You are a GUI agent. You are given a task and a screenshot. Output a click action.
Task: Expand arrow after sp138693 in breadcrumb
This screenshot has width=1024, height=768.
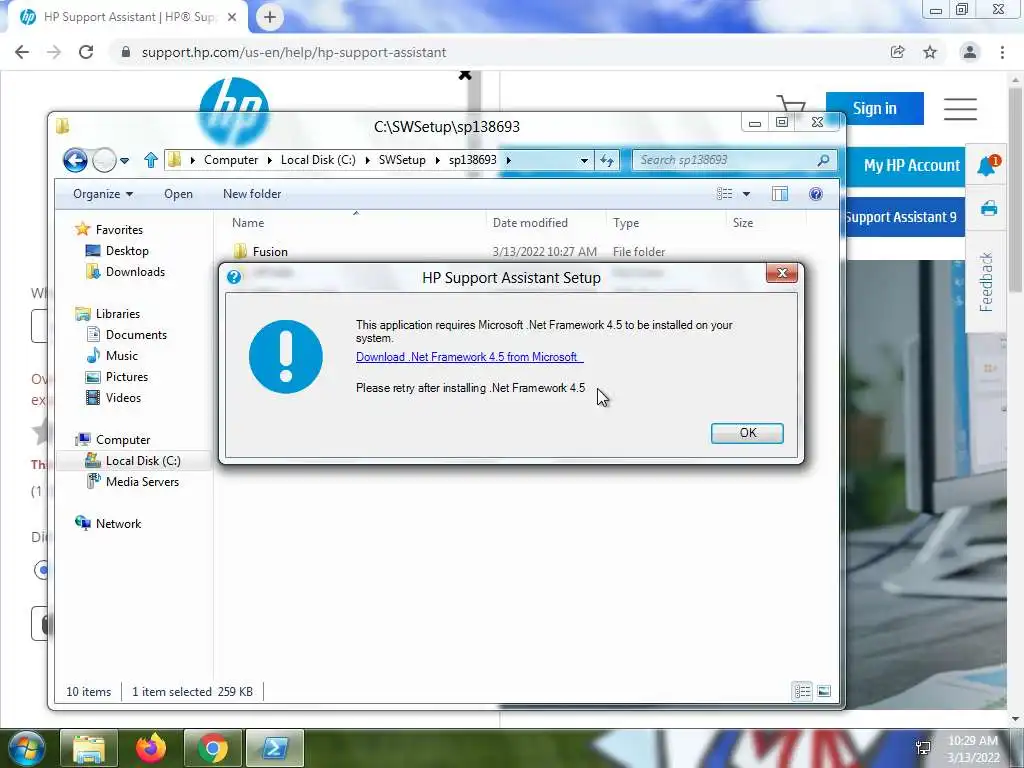click(508, 160)
